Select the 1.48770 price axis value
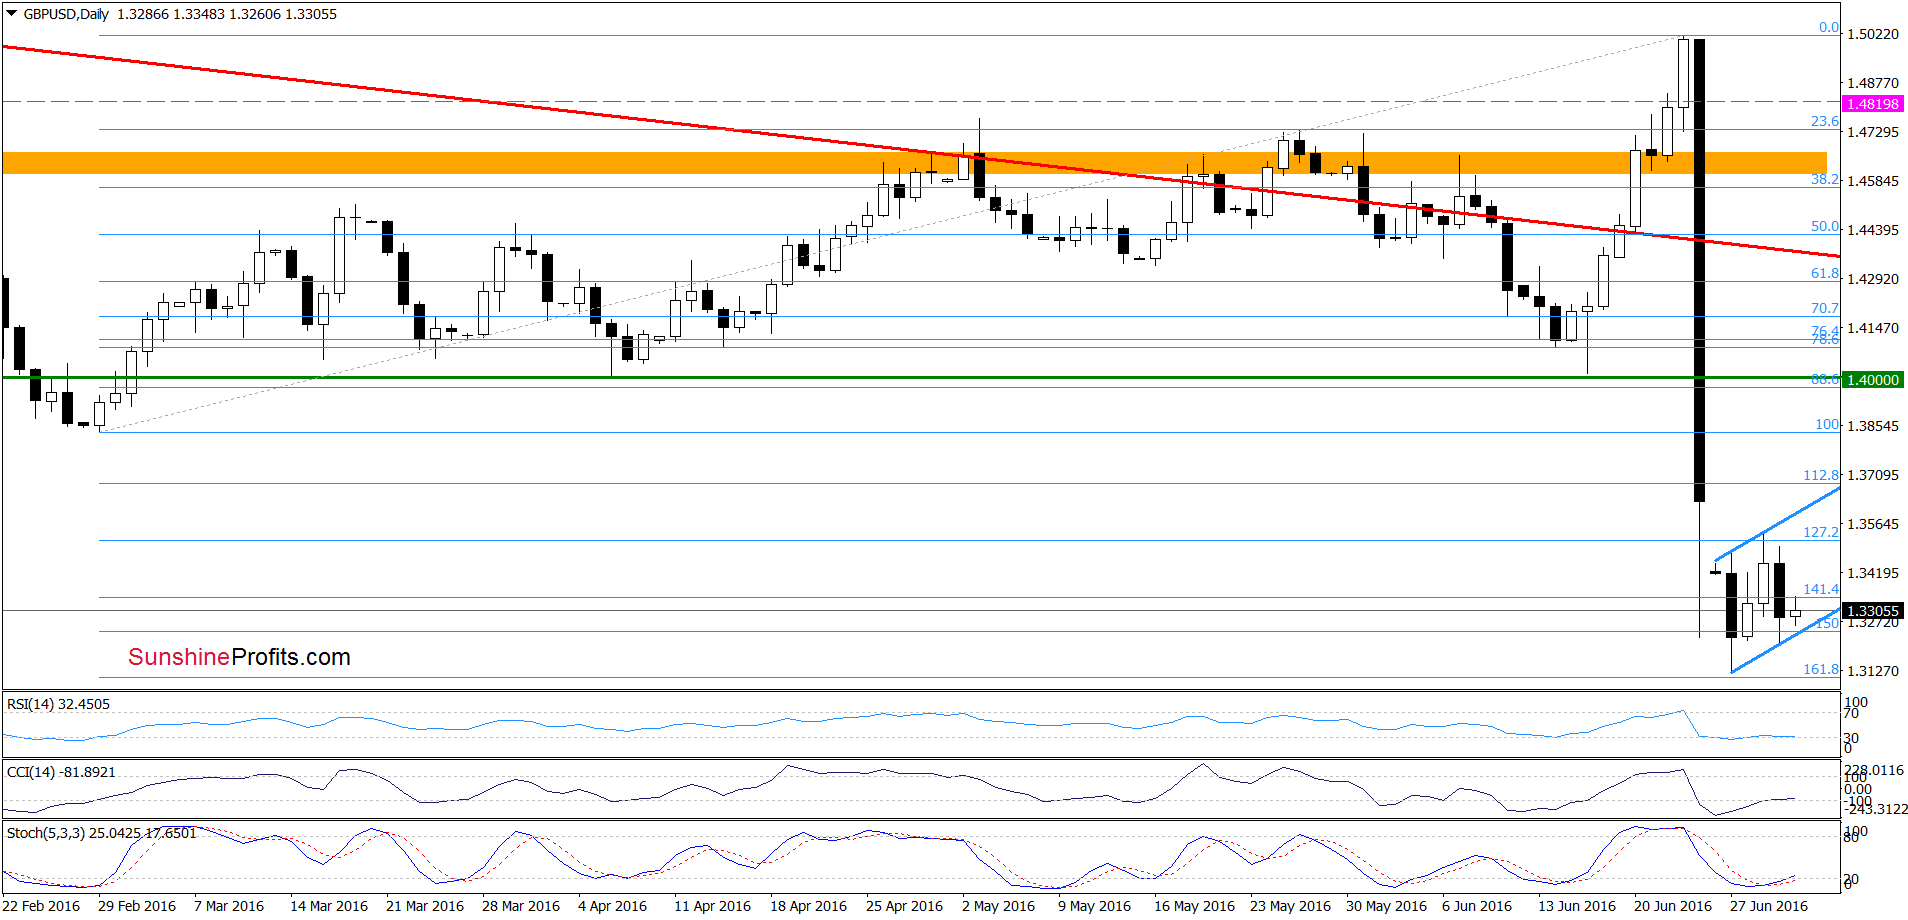The image size is (1908, 920). [x=1873, y=83]
